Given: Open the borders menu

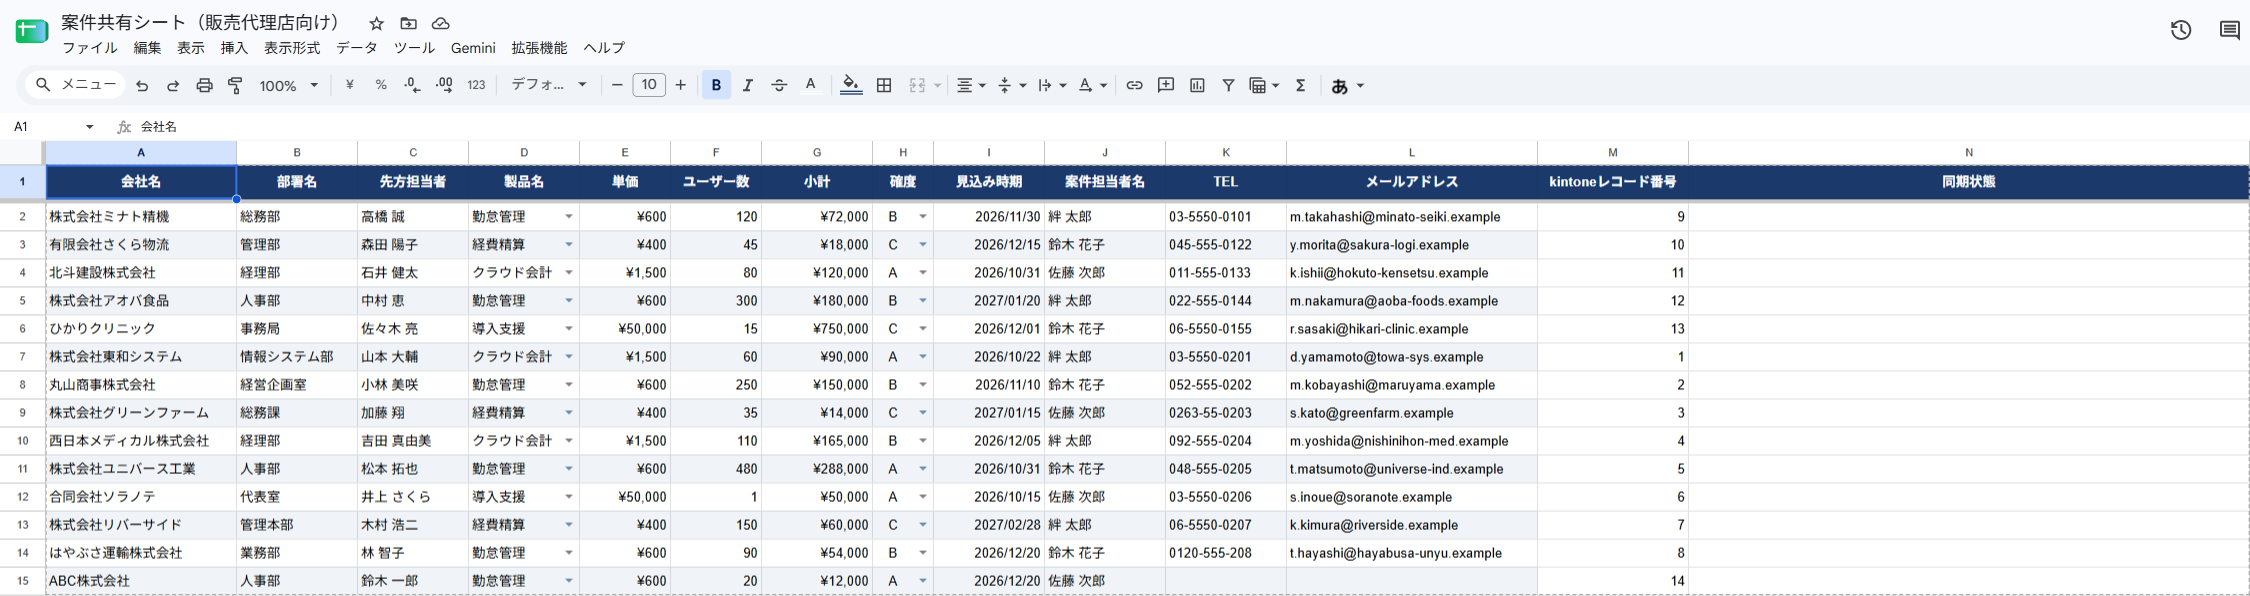Looking at the screenshot, I should pyautogui.click(x=884, y=86).
